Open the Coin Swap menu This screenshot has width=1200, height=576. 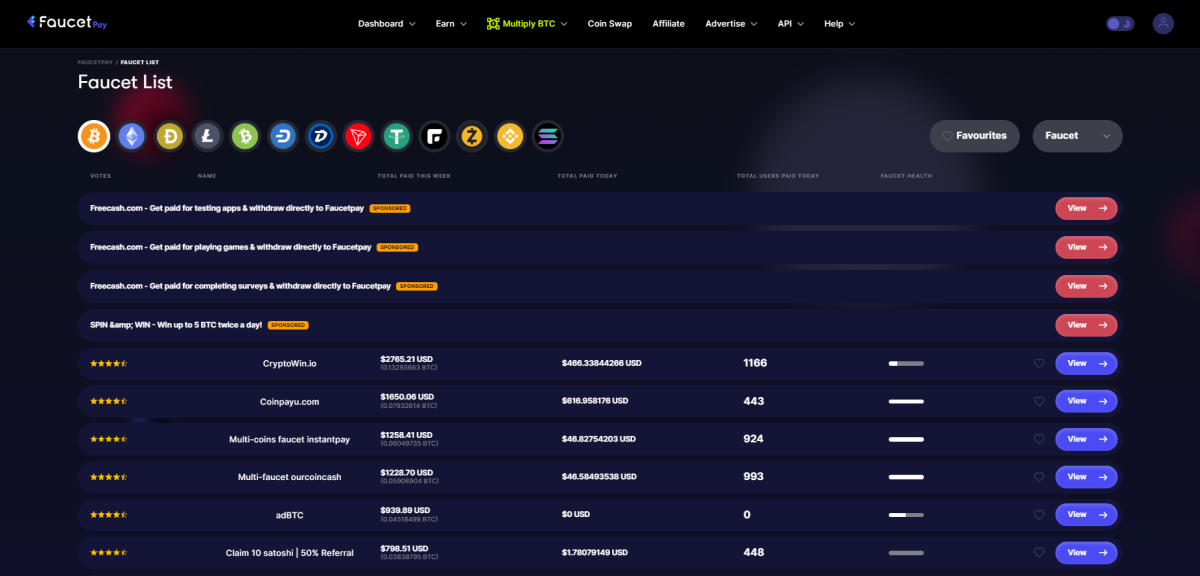(x=610, y=23)
